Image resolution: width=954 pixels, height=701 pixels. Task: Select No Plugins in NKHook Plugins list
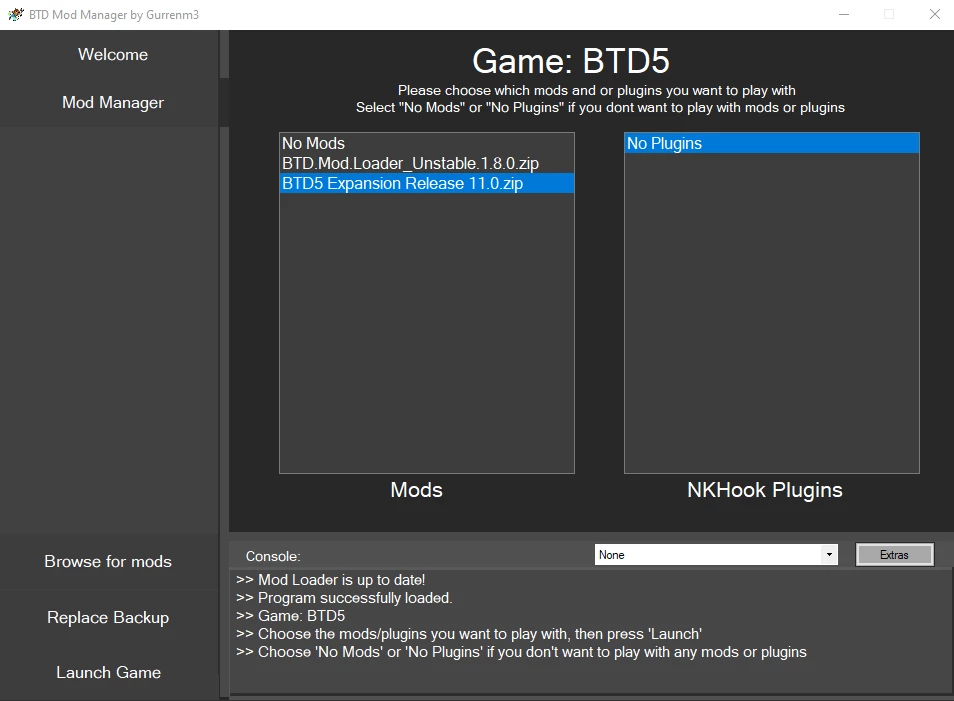[x=771, y=143]
